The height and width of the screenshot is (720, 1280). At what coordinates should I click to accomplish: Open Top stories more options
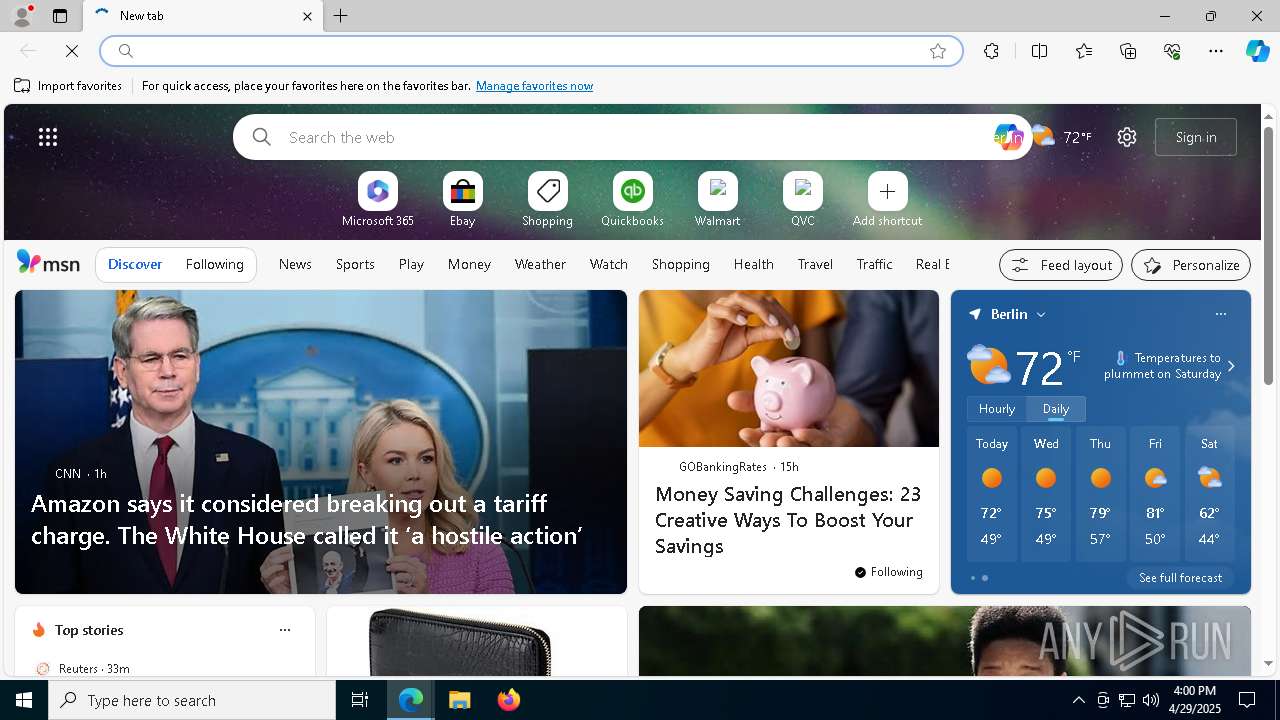[x=285, y=630]
